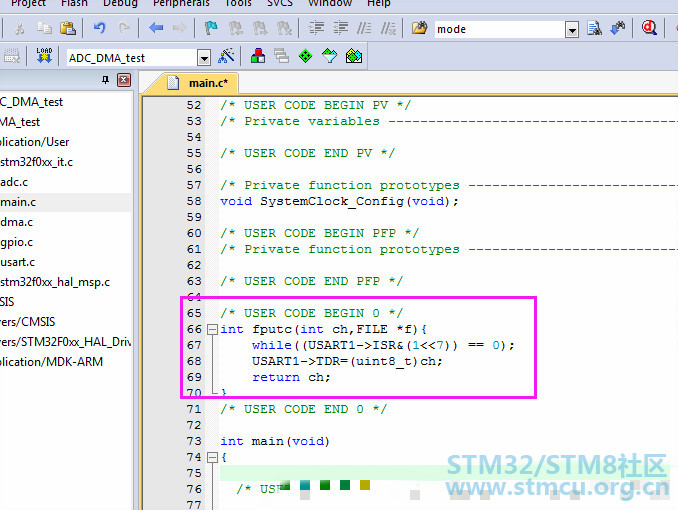Open the Flash menu
Image resolution: width=678 pixels, height=510 pixels.
pyautogui.click(x=74, y=3)
